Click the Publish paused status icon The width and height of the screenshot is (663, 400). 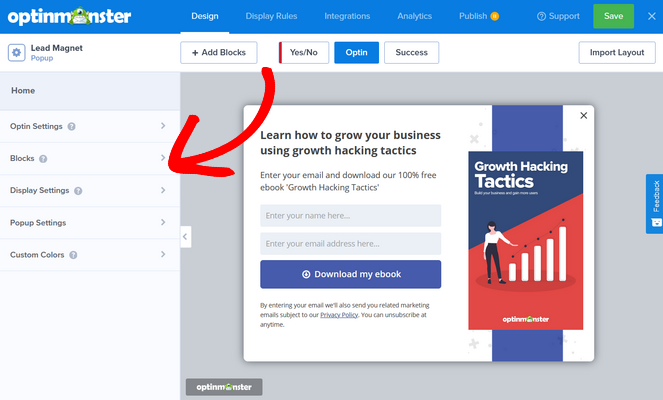[495, 16]
